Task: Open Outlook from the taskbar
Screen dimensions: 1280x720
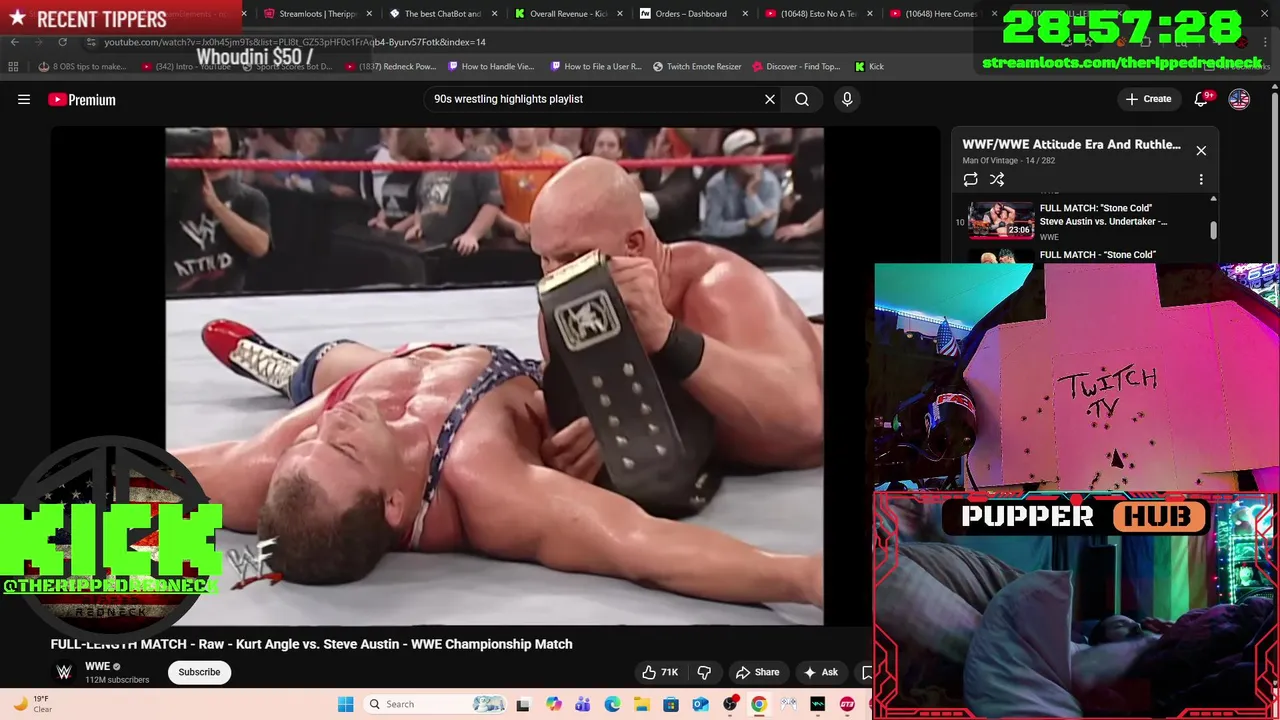Action: point(700,704)
